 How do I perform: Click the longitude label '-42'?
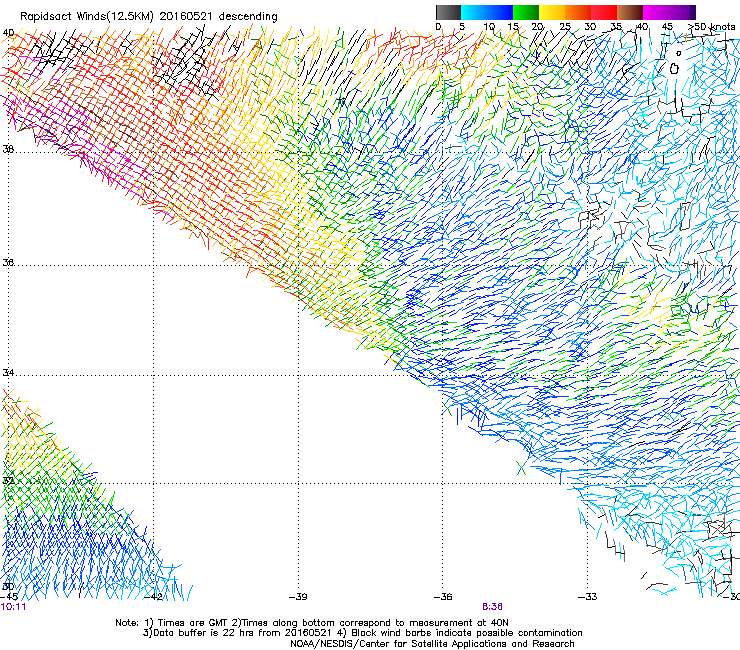[x=153, y=597]
